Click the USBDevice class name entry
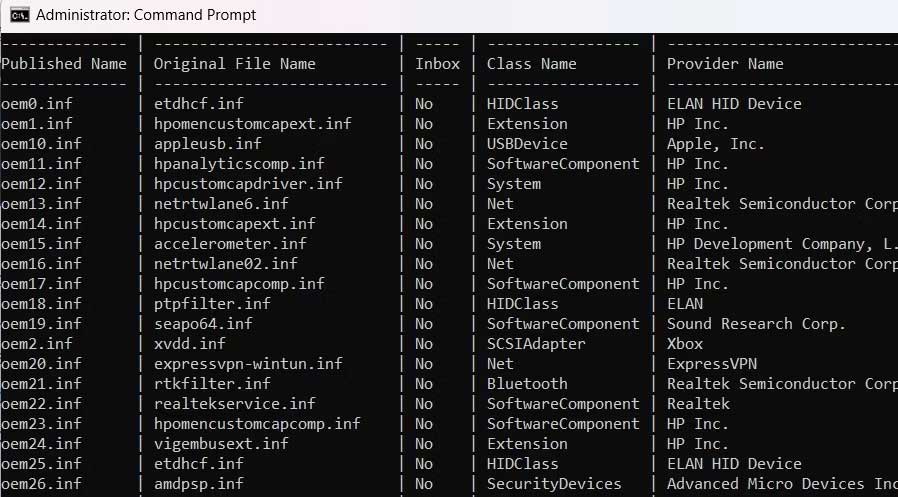 [x=527, y=144]
